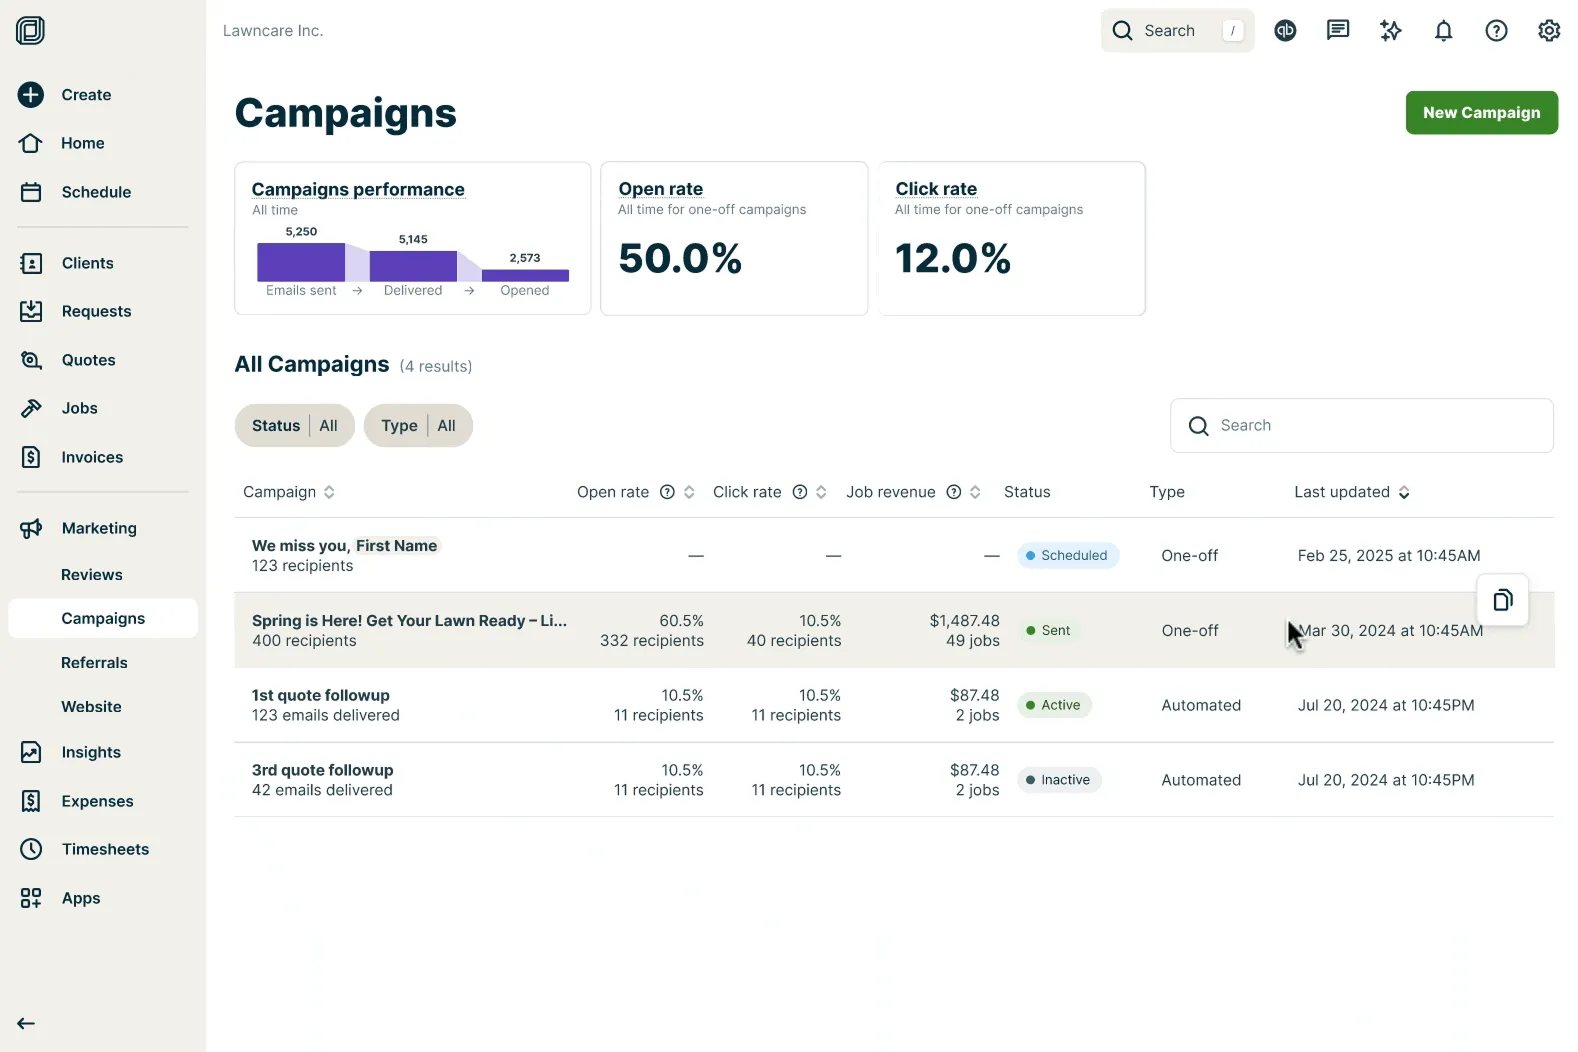Click the New Campaign button
The width and height of the screenshot is (1578, 1052).
point(1481,113)
